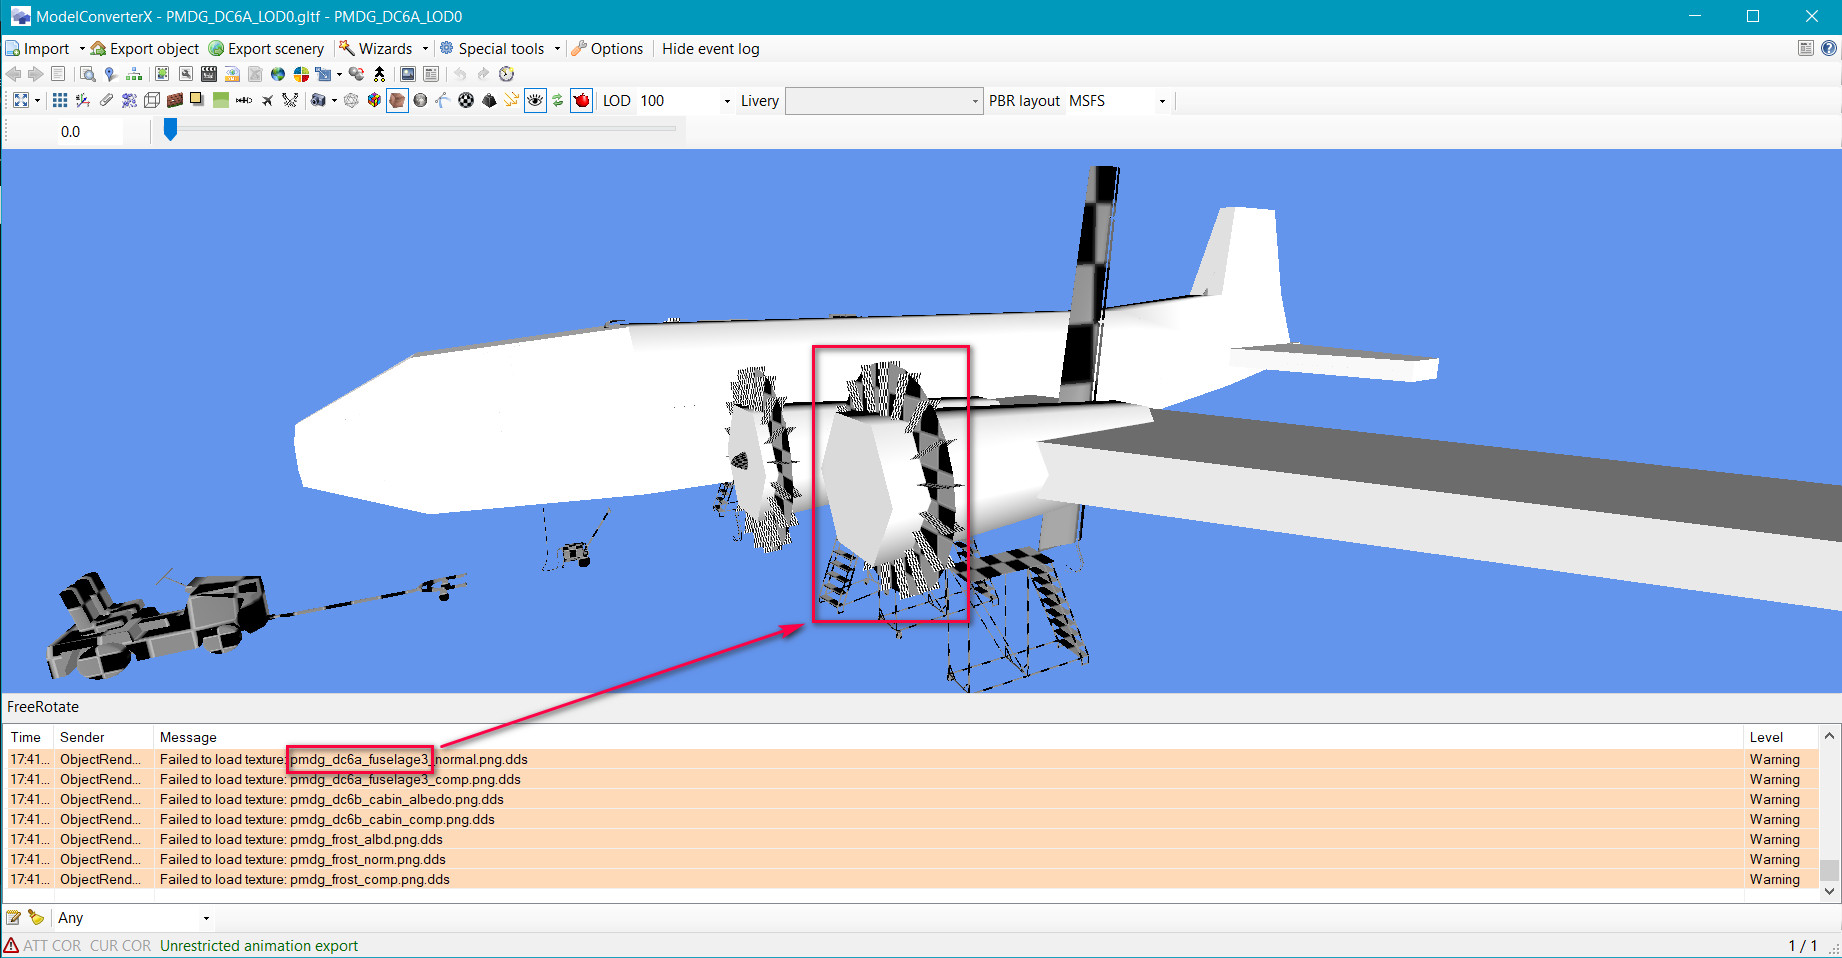Open the Options menu item
The width and height of the screenshot is (1842, 958).
607,49
